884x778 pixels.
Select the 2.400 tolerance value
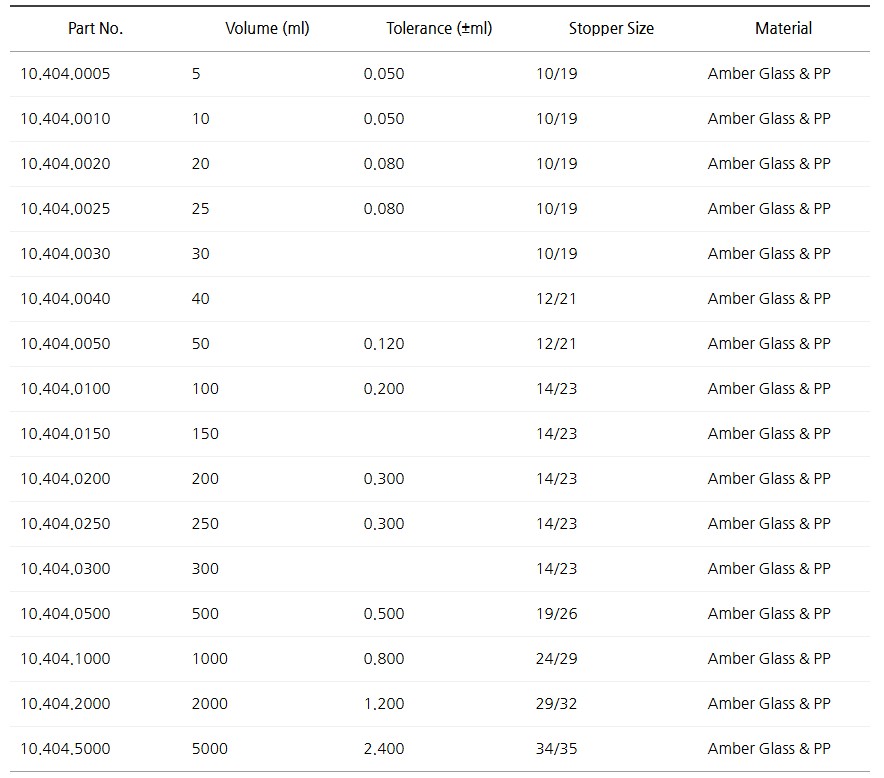[384, 749]
